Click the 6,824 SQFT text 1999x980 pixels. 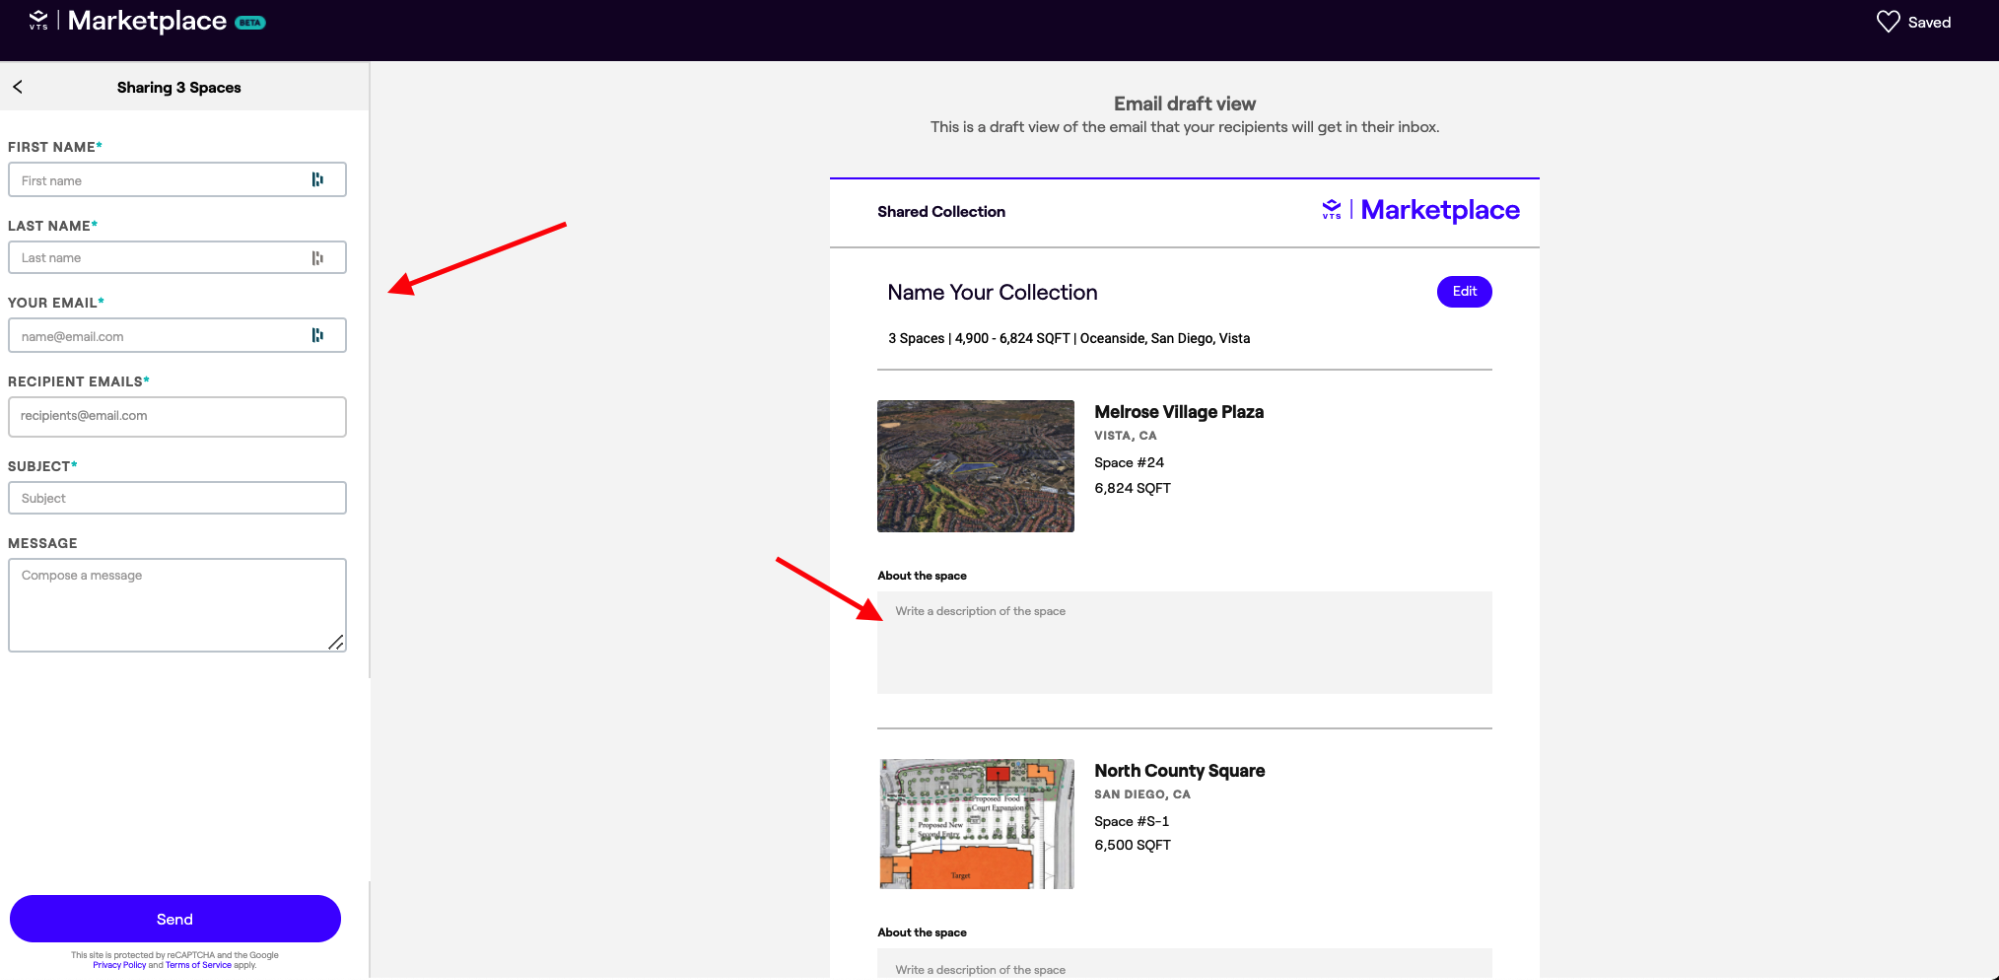point(1132,488)
